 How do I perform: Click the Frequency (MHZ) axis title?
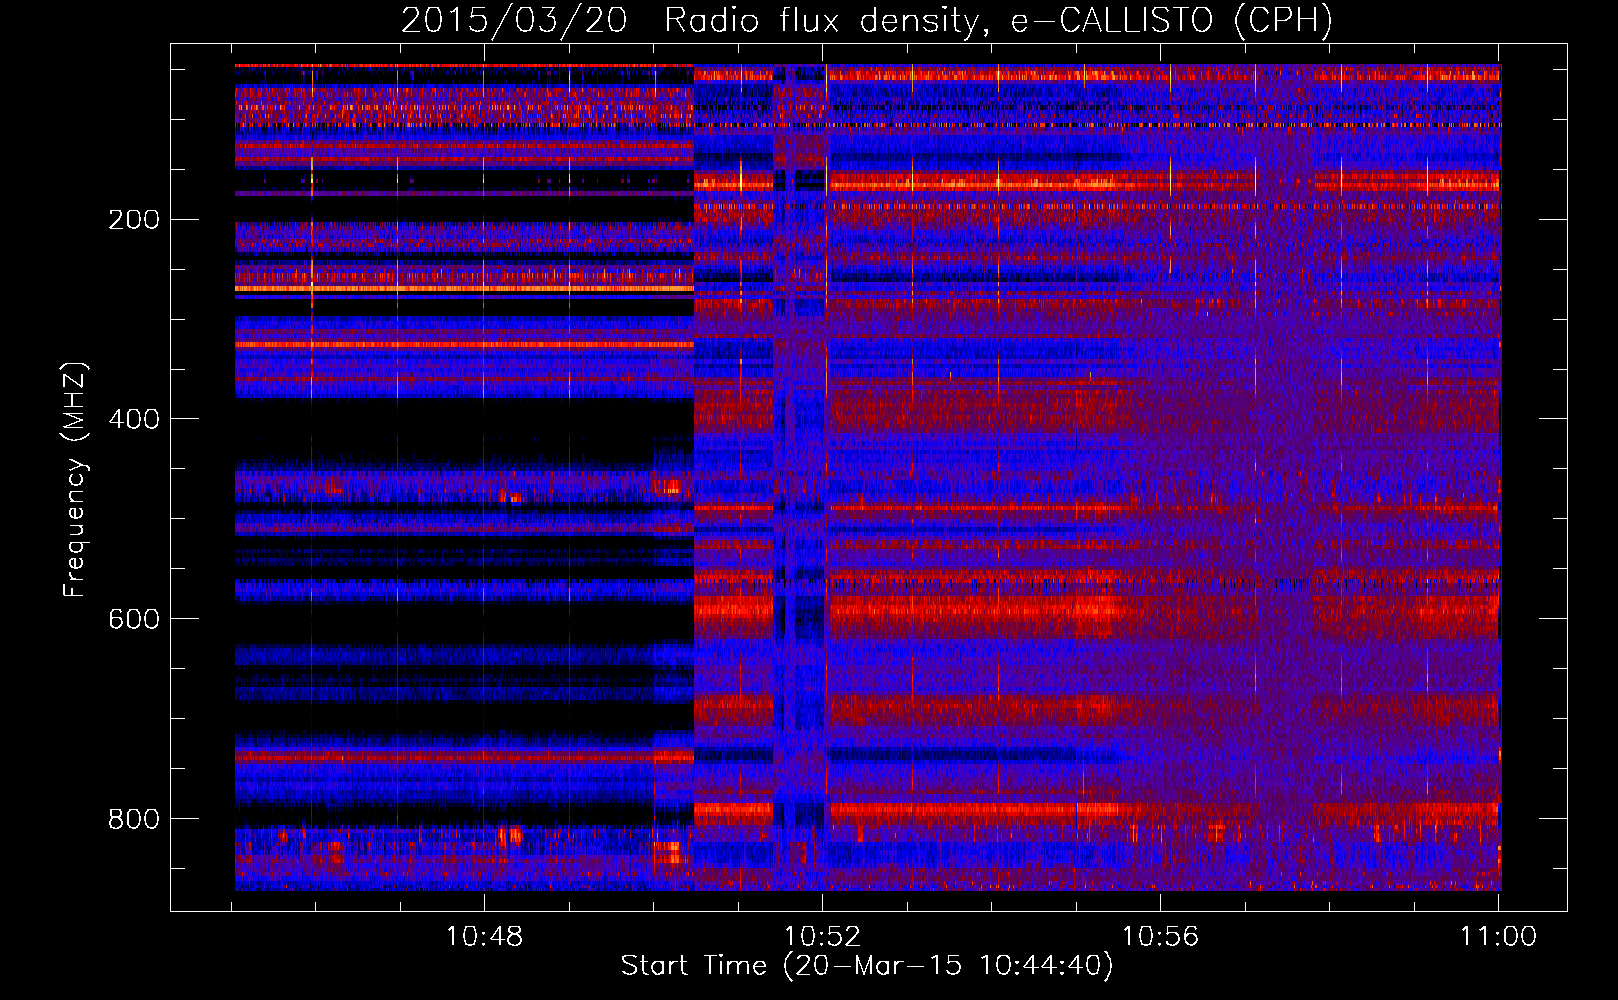(75, 479)
